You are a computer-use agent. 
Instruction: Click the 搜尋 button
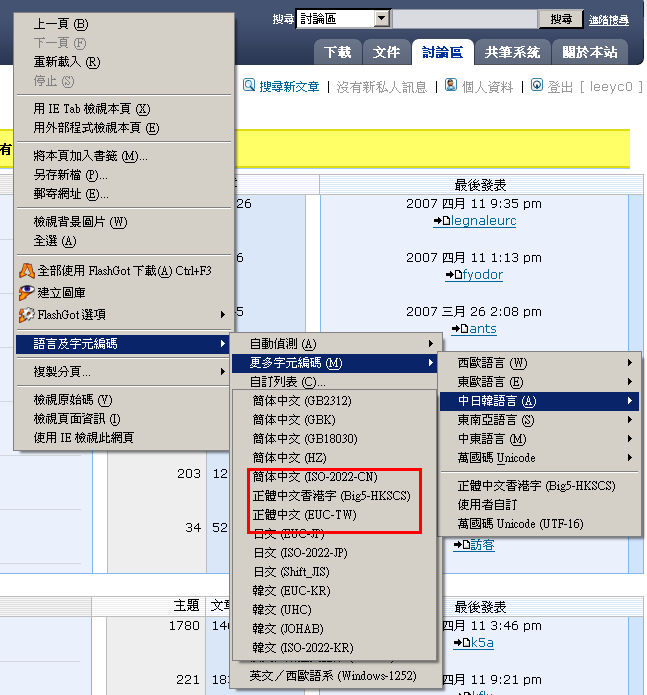coord(561,19)
